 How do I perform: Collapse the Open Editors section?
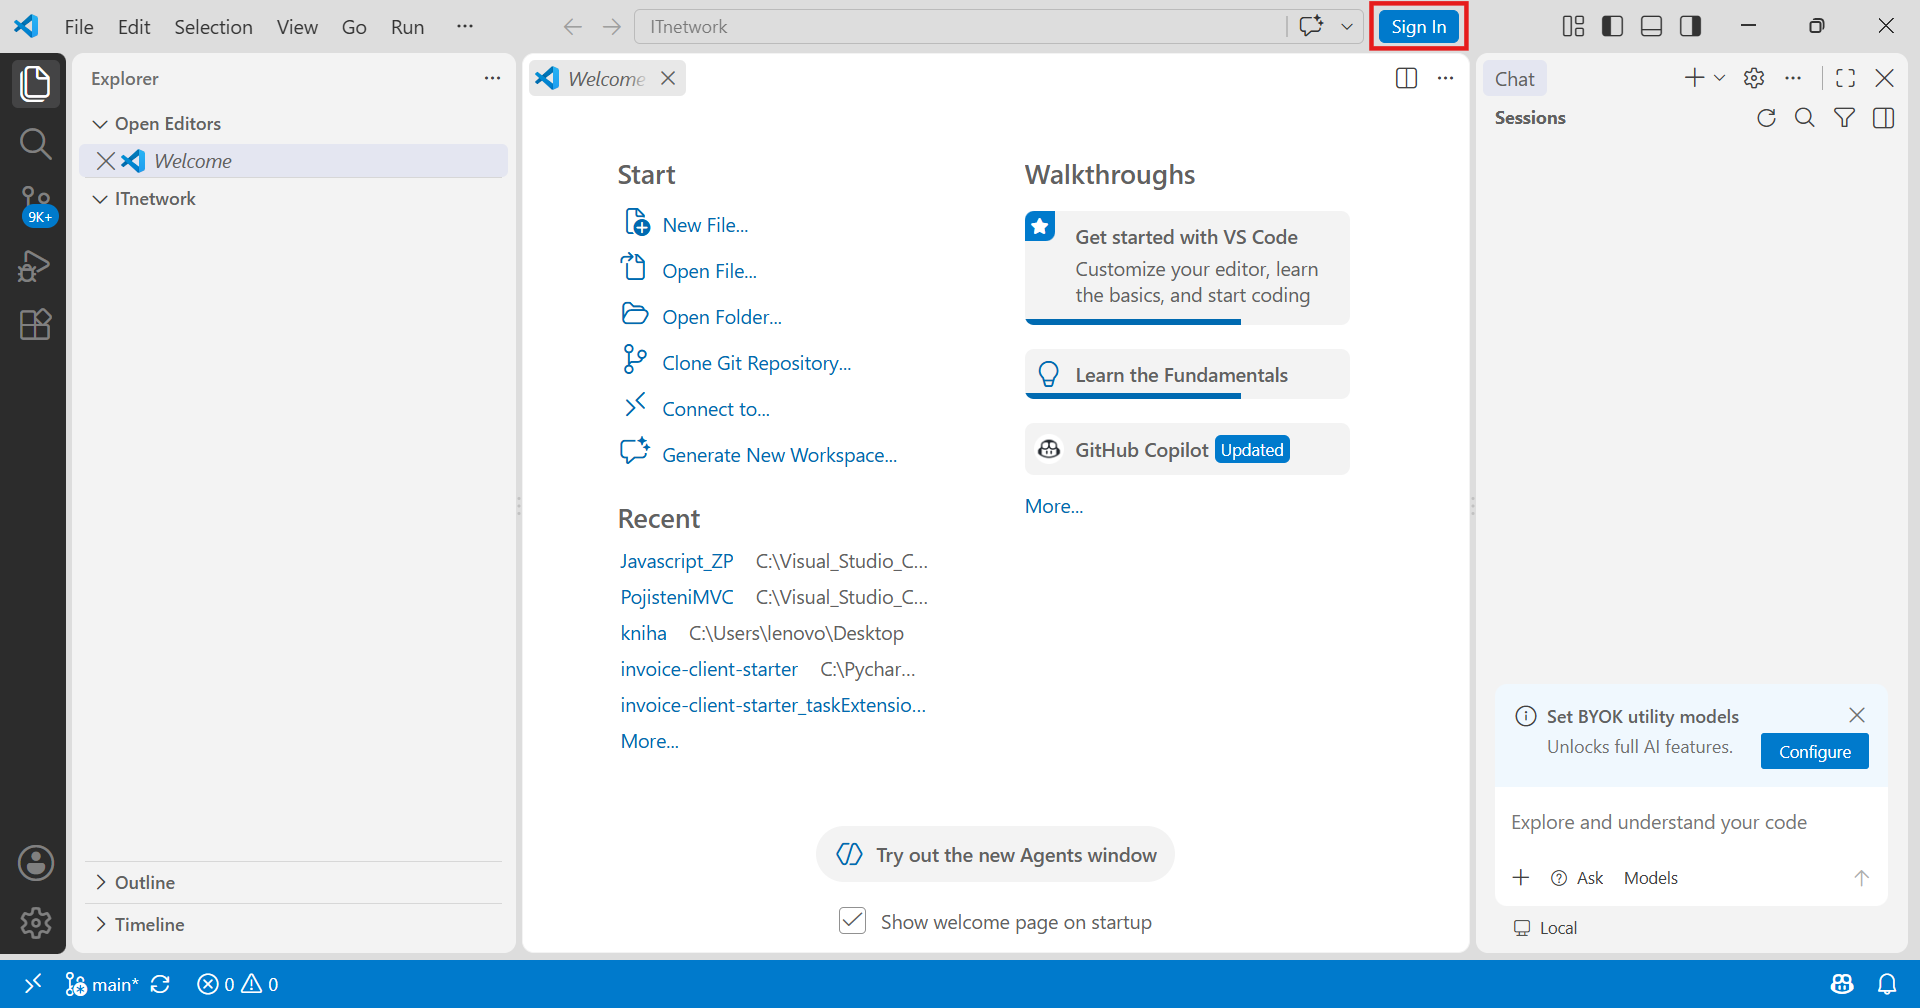pyautogui.click(x=293, y=123)
